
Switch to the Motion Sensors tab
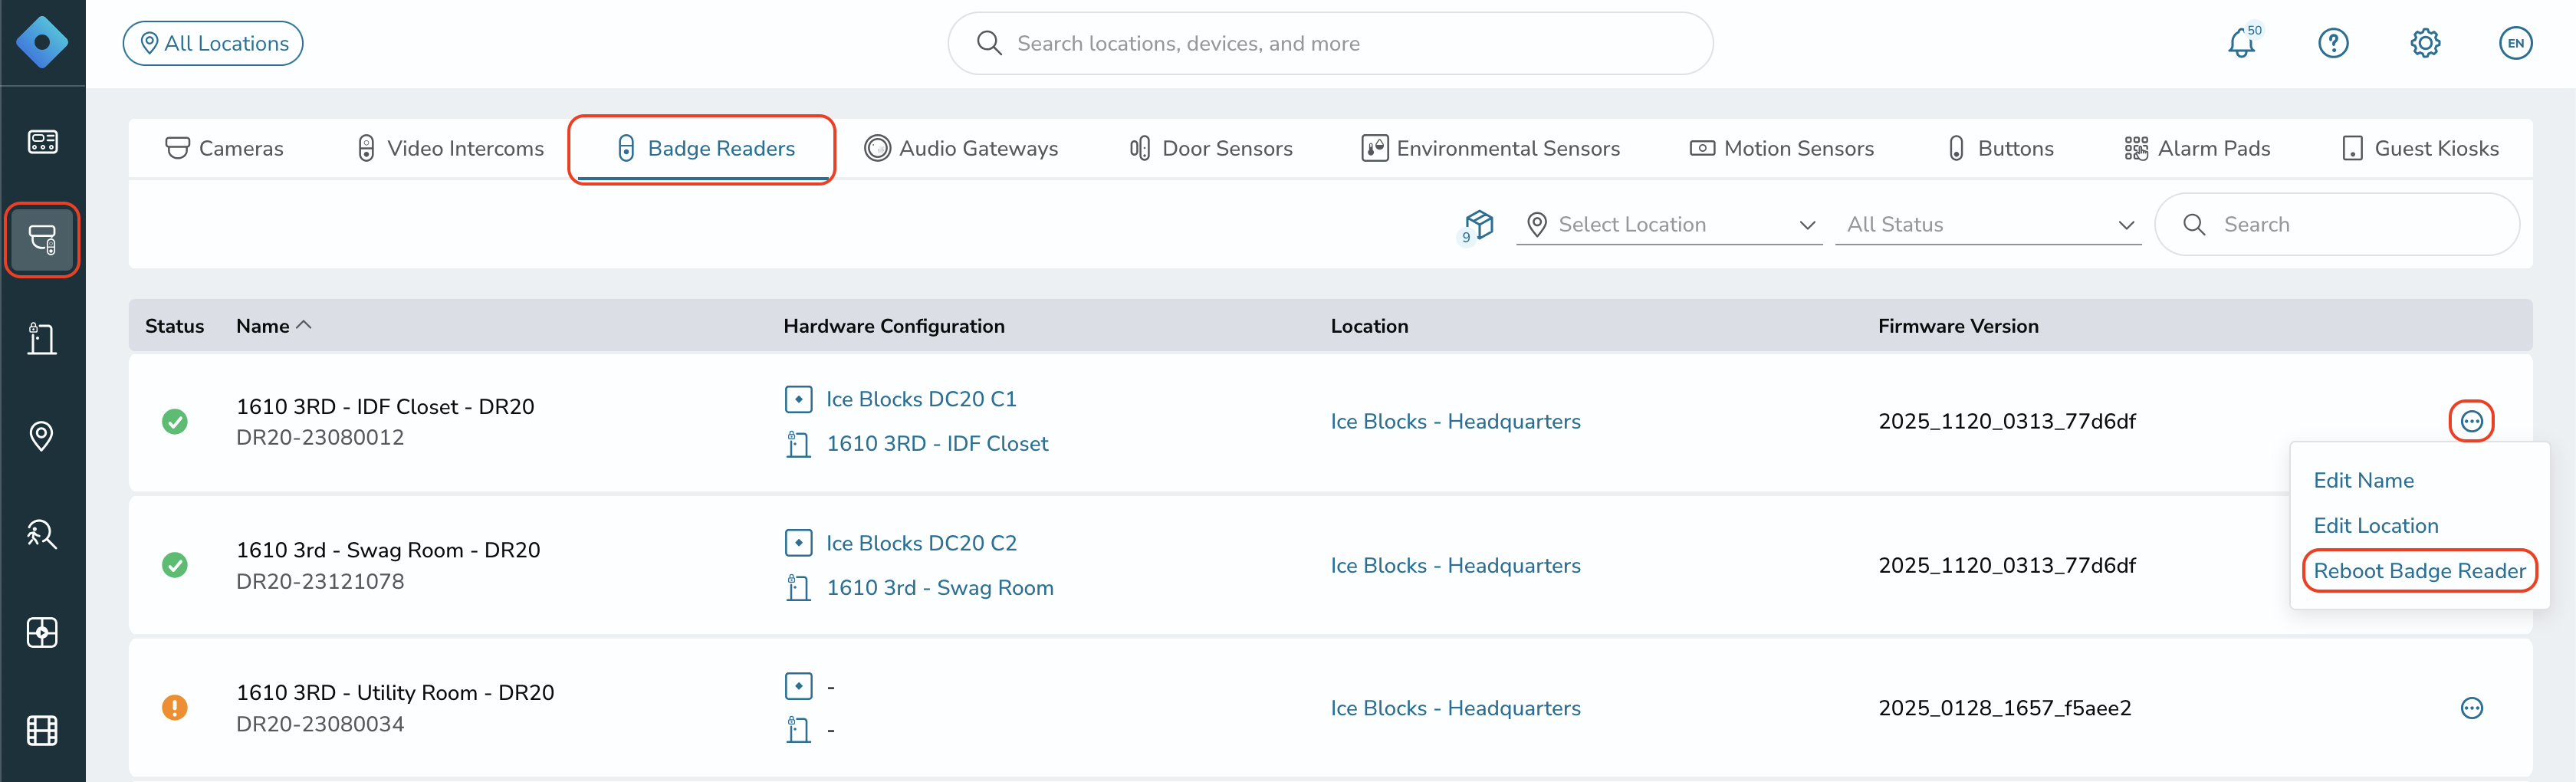click(1782, 148)
